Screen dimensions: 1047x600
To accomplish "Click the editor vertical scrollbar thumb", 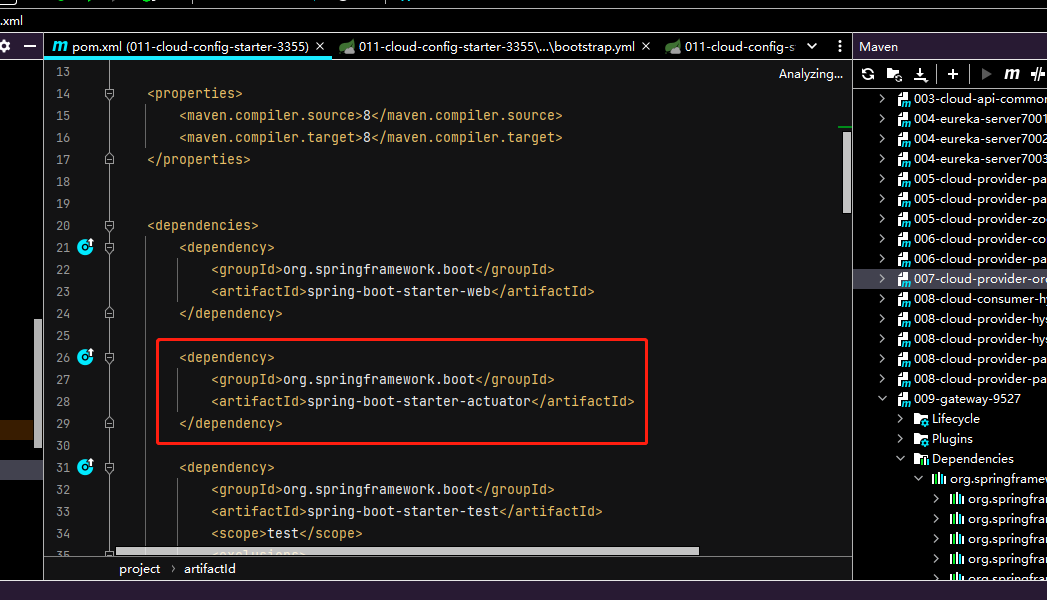I will pos(847,172).
